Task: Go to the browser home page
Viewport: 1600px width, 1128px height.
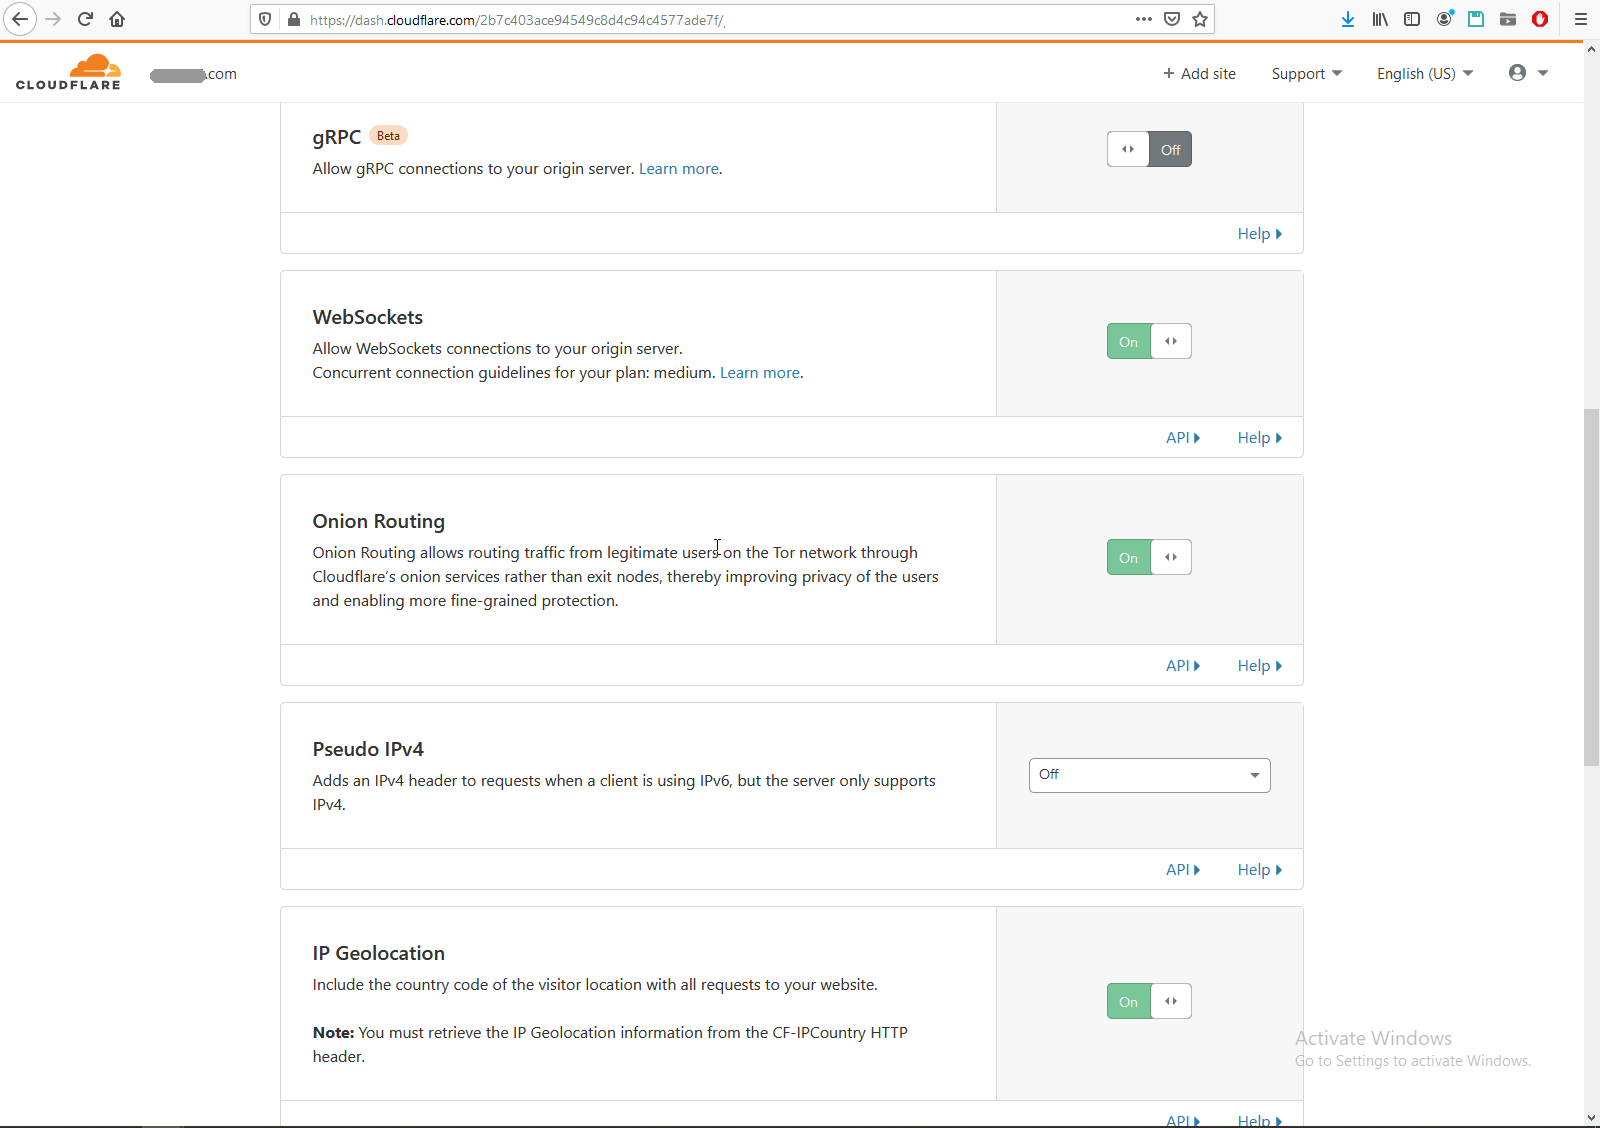Action: (x=117, y=19)
